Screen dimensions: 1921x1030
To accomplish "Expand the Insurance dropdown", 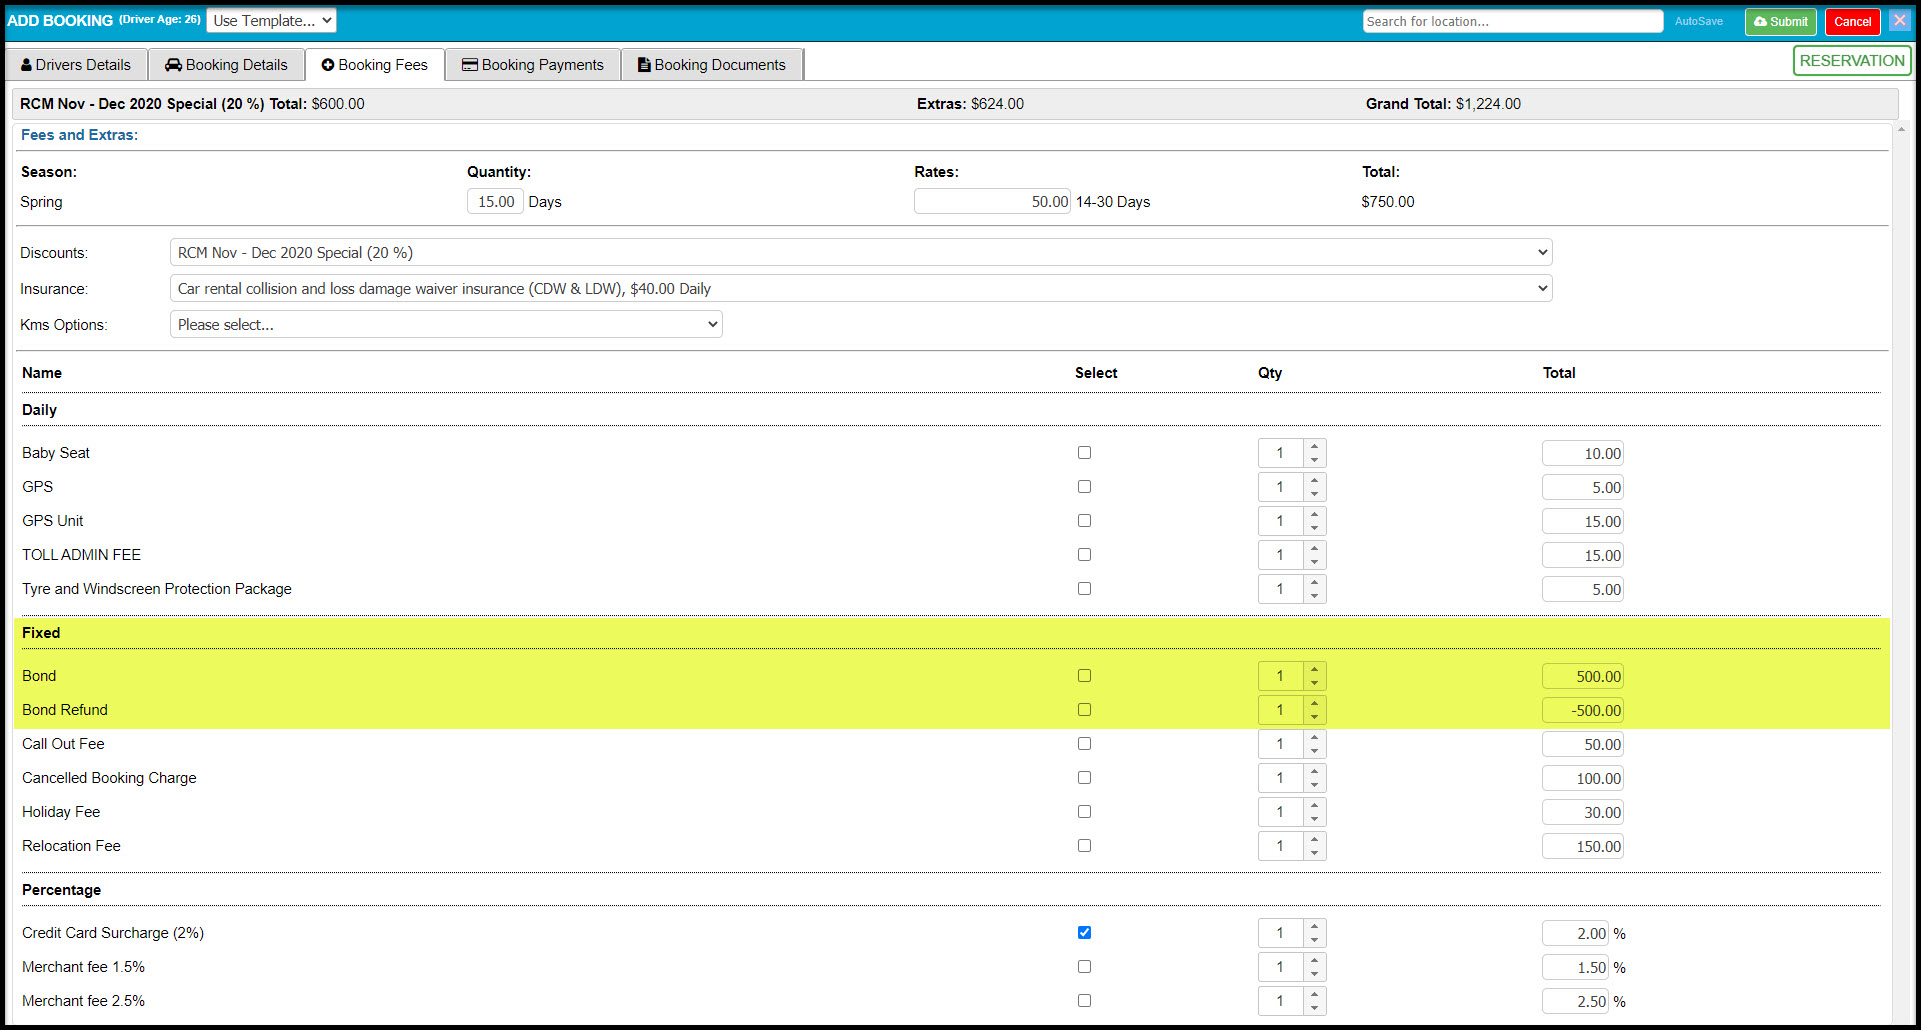I will click(x=861, y=289).
